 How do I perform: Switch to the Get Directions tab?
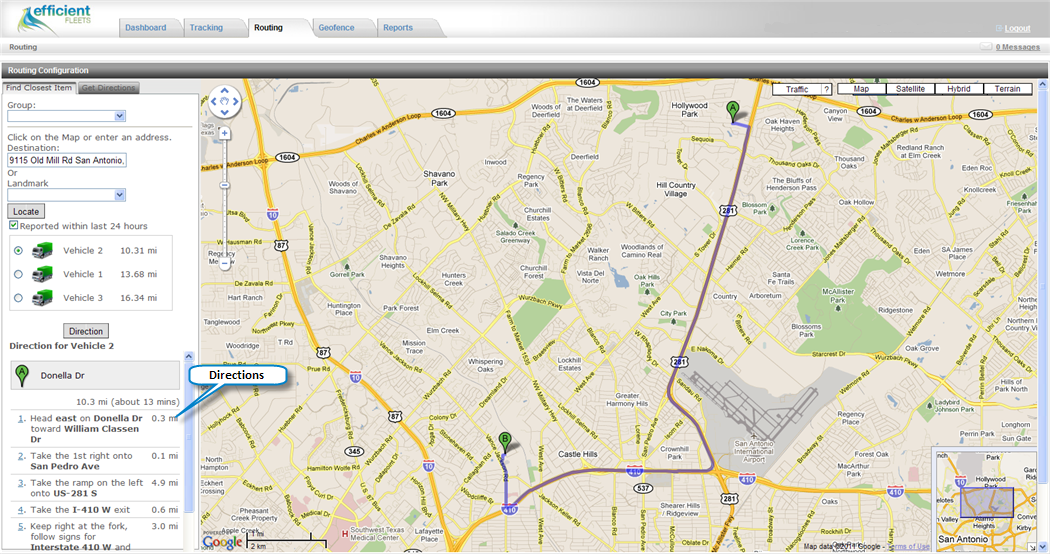tap(108, 88)
